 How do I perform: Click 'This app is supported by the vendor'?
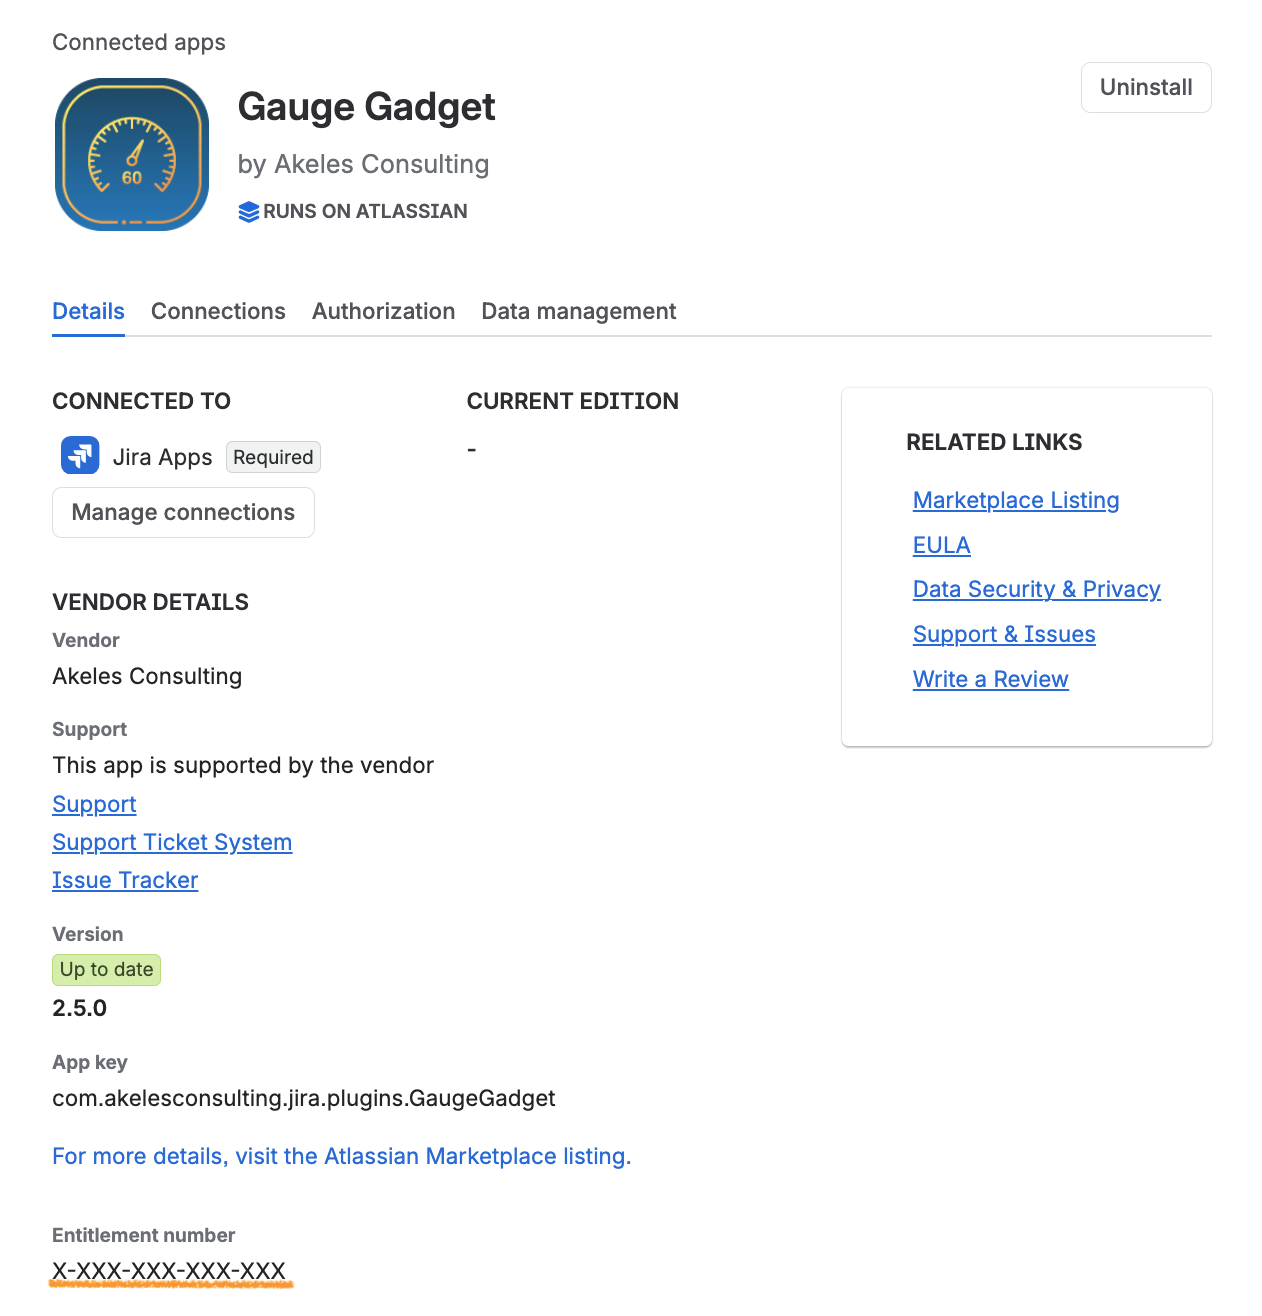(243, 765)
